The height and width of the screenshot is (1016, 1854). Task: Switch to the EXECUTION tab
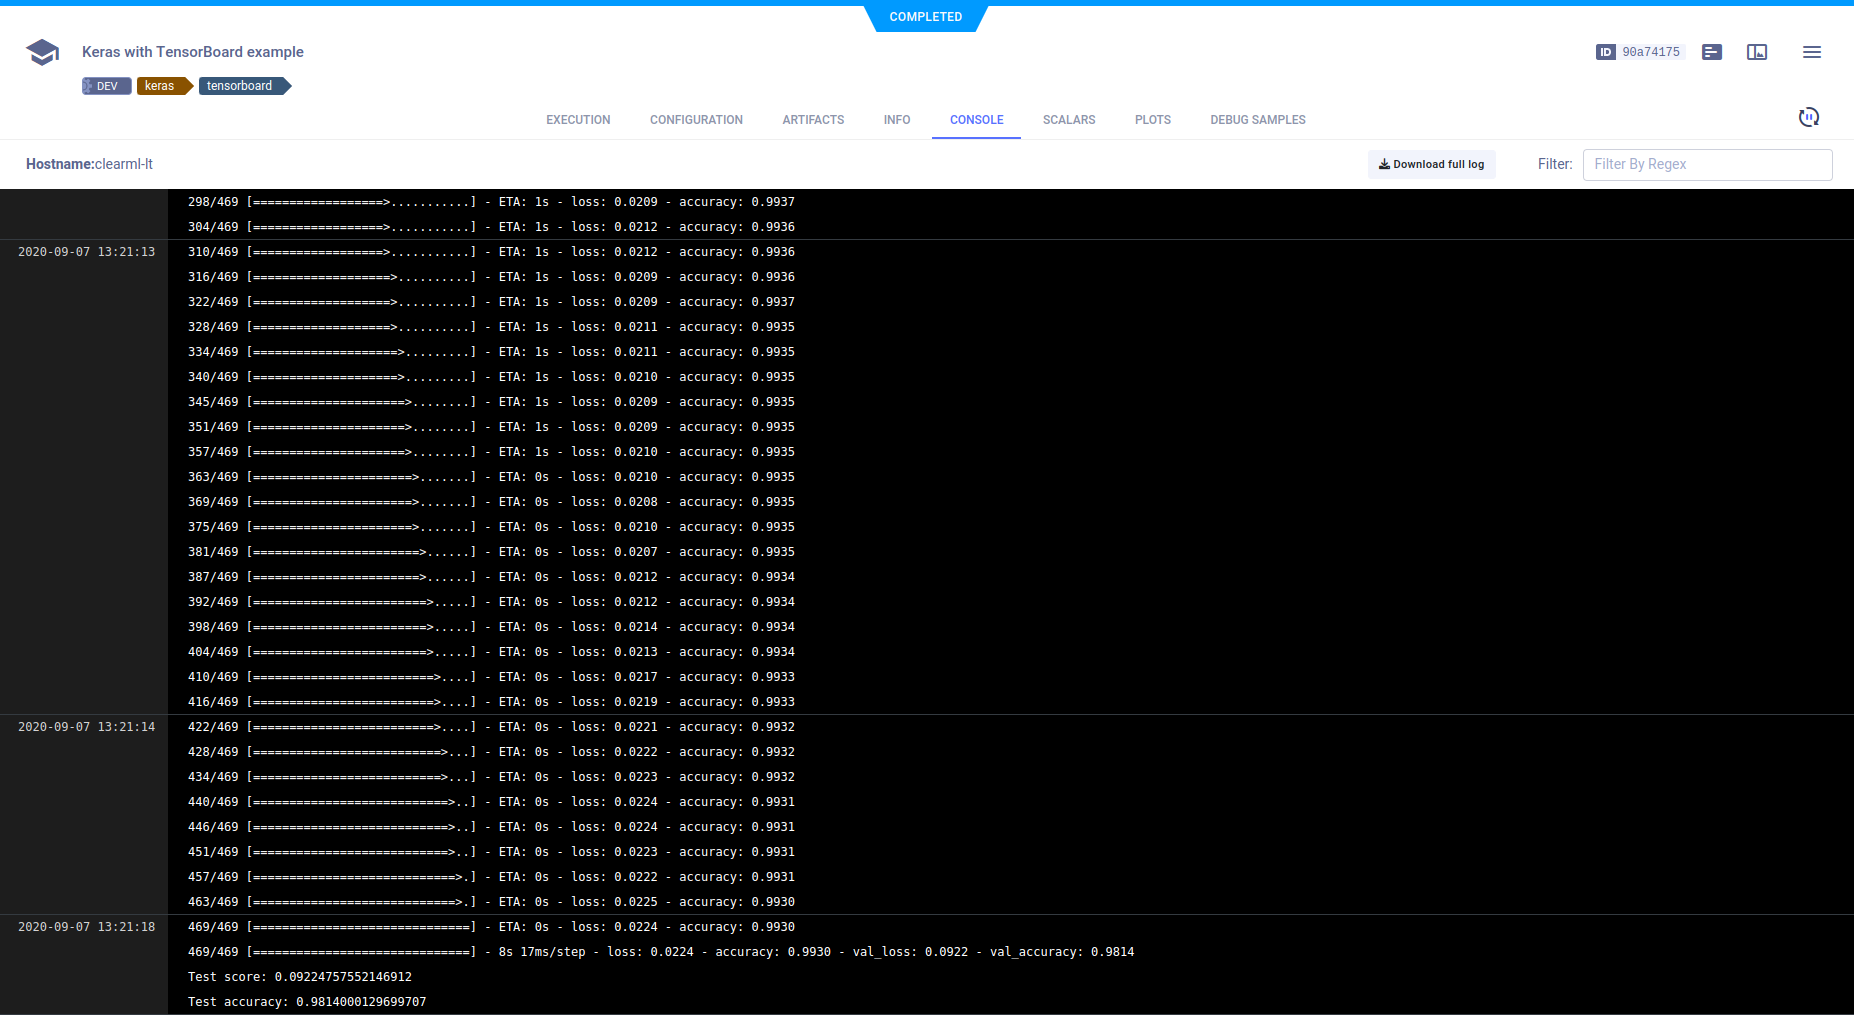(578, 120)
